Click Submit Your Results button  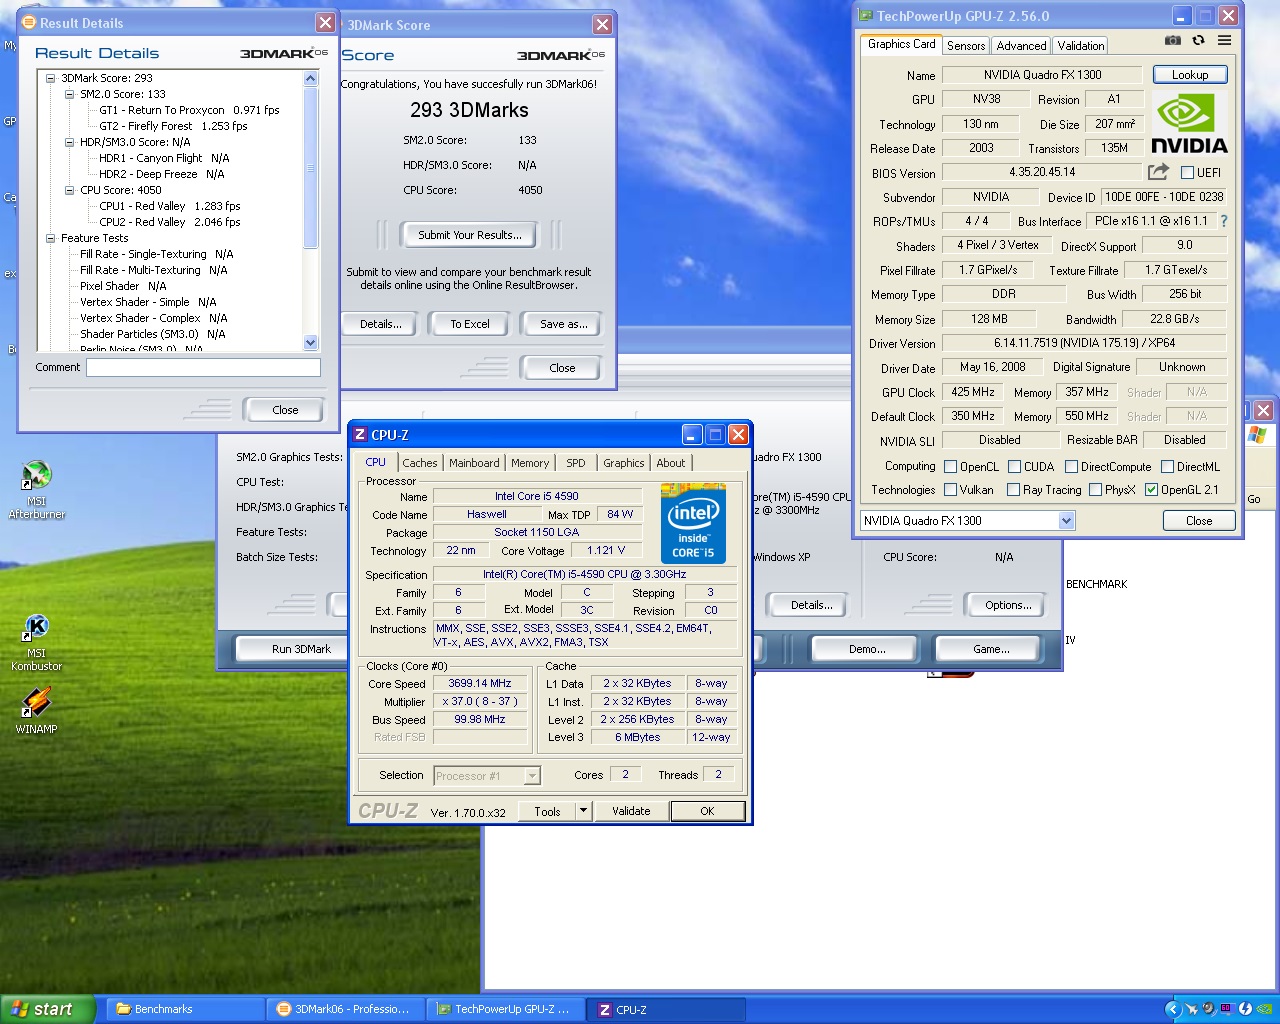[469, 235]
